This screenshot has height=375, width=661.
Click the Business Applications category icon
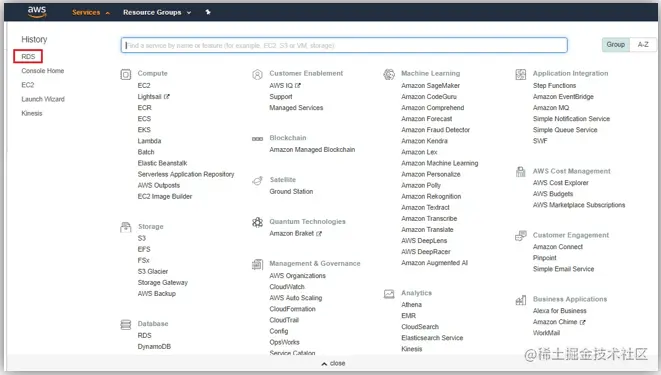coord(521,300)
